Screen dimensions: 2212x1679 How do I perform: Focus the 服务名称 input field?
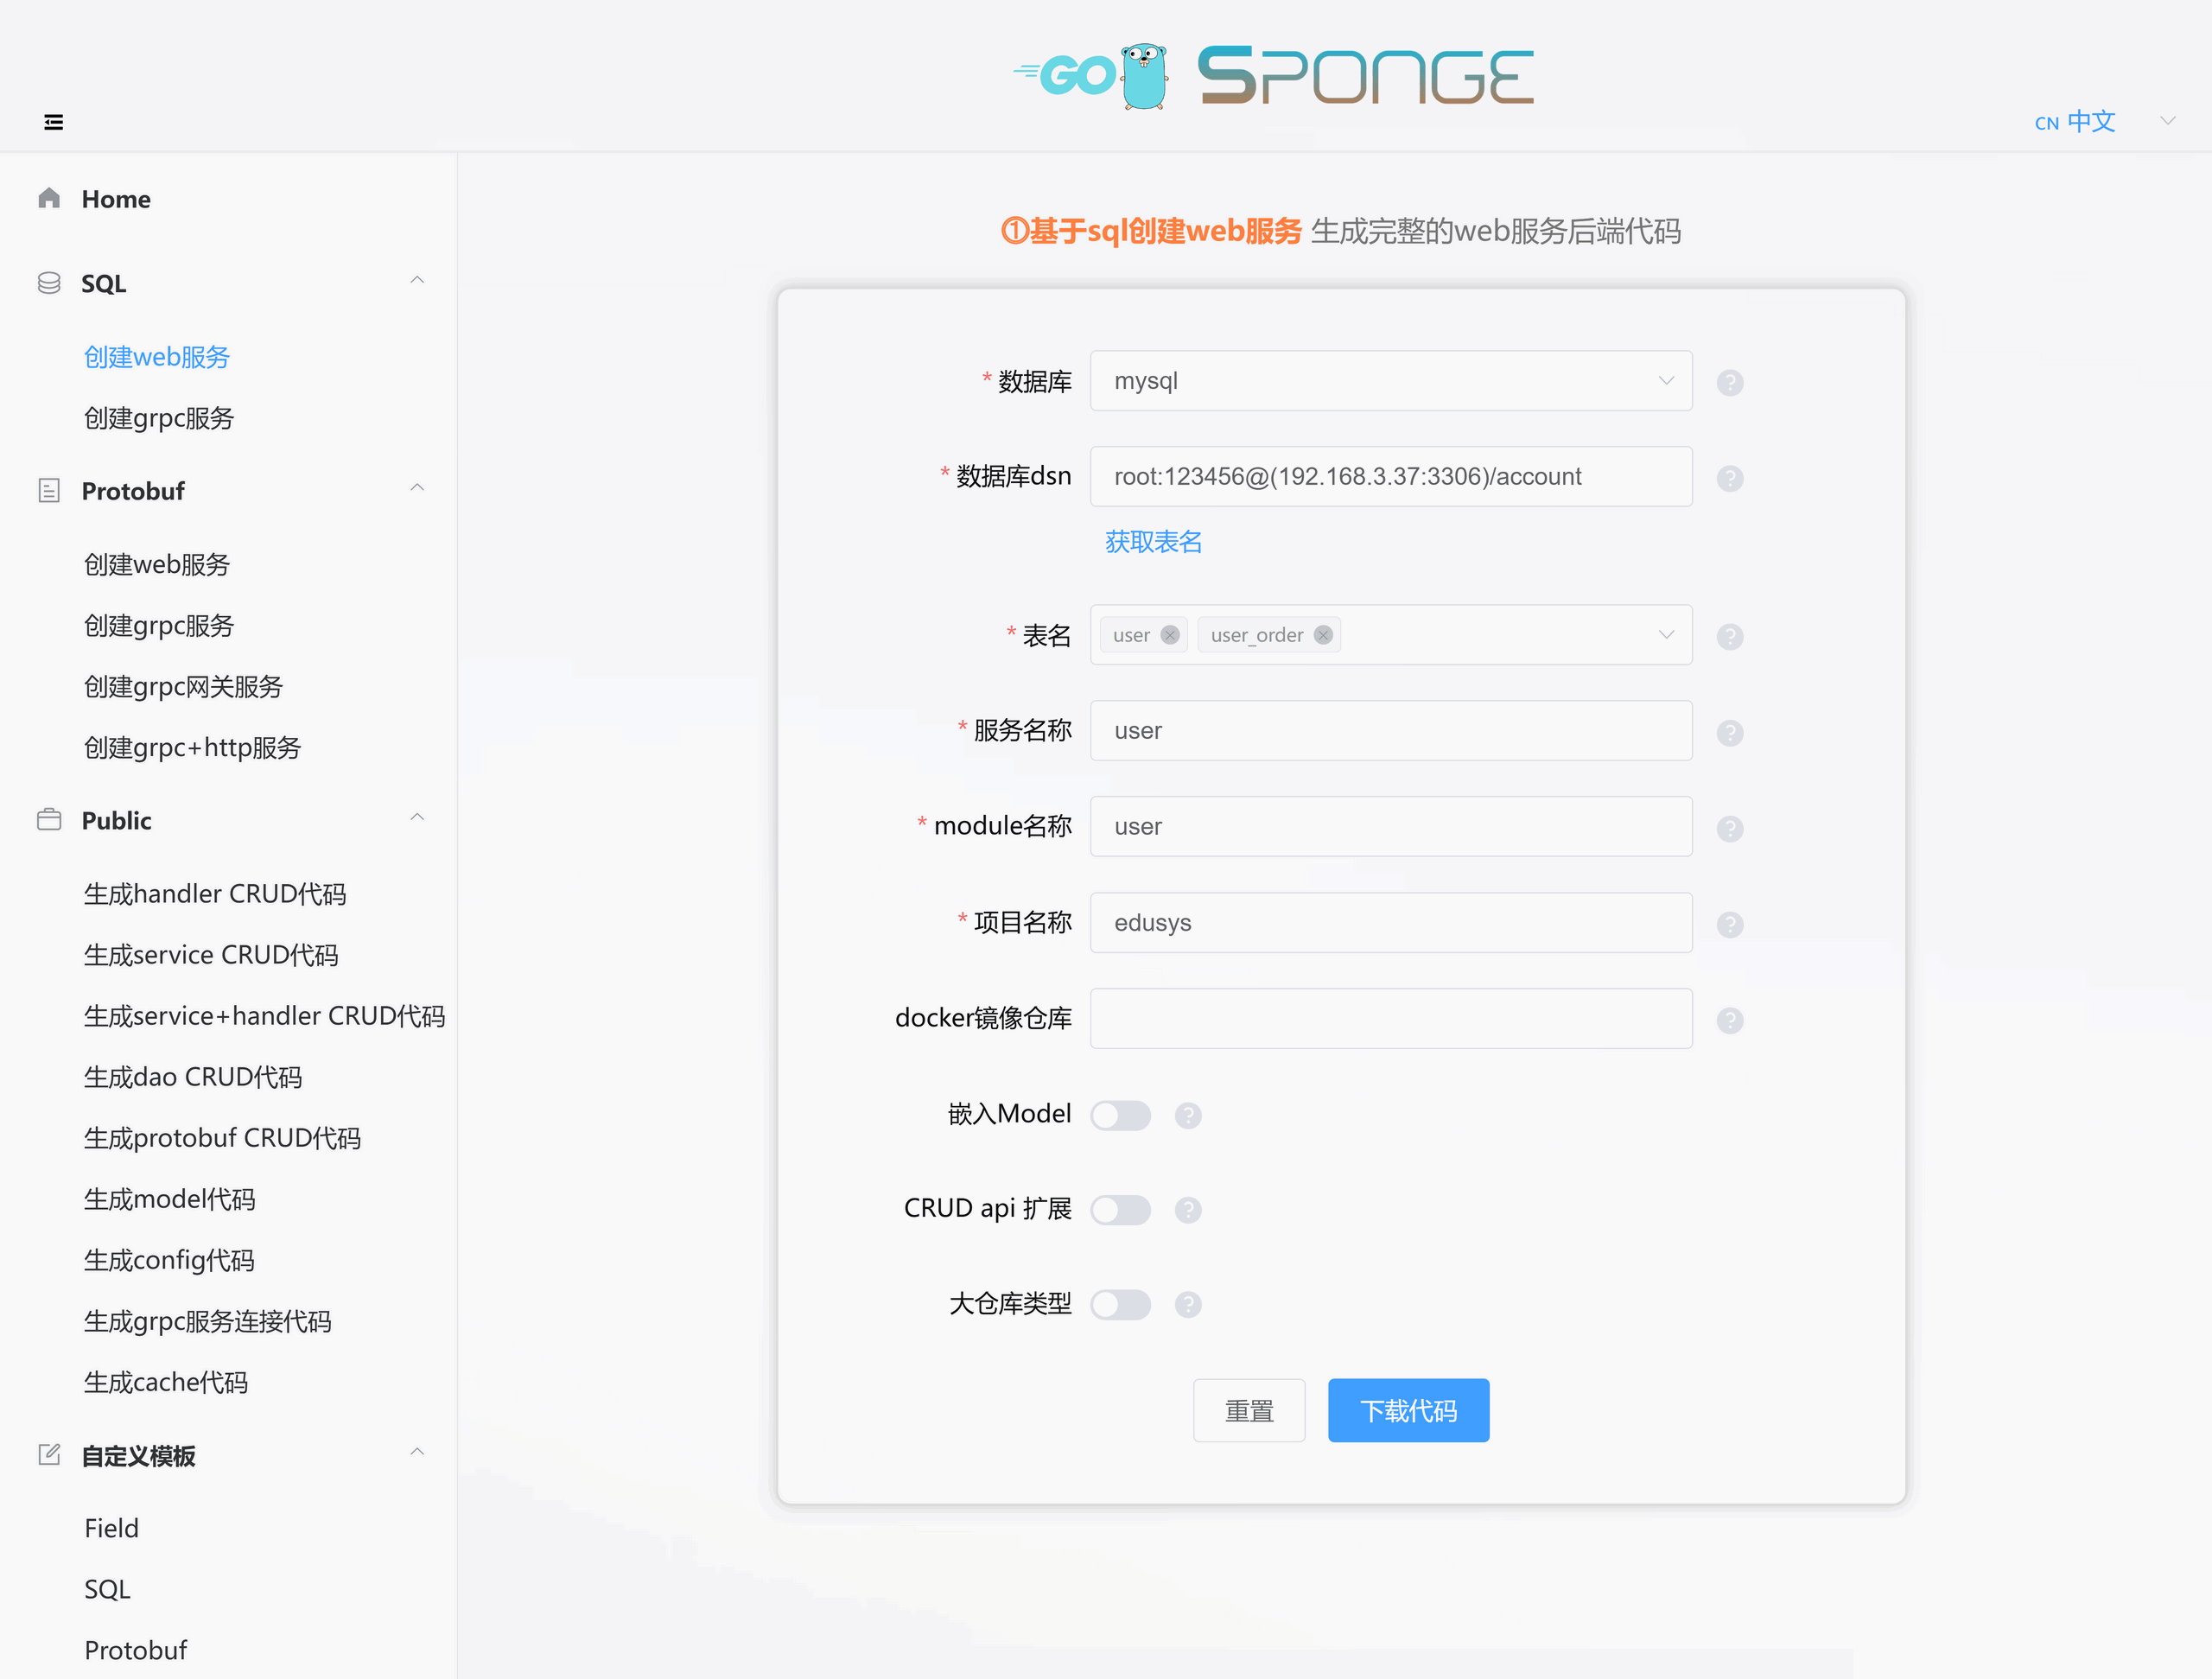[1391, 730]
